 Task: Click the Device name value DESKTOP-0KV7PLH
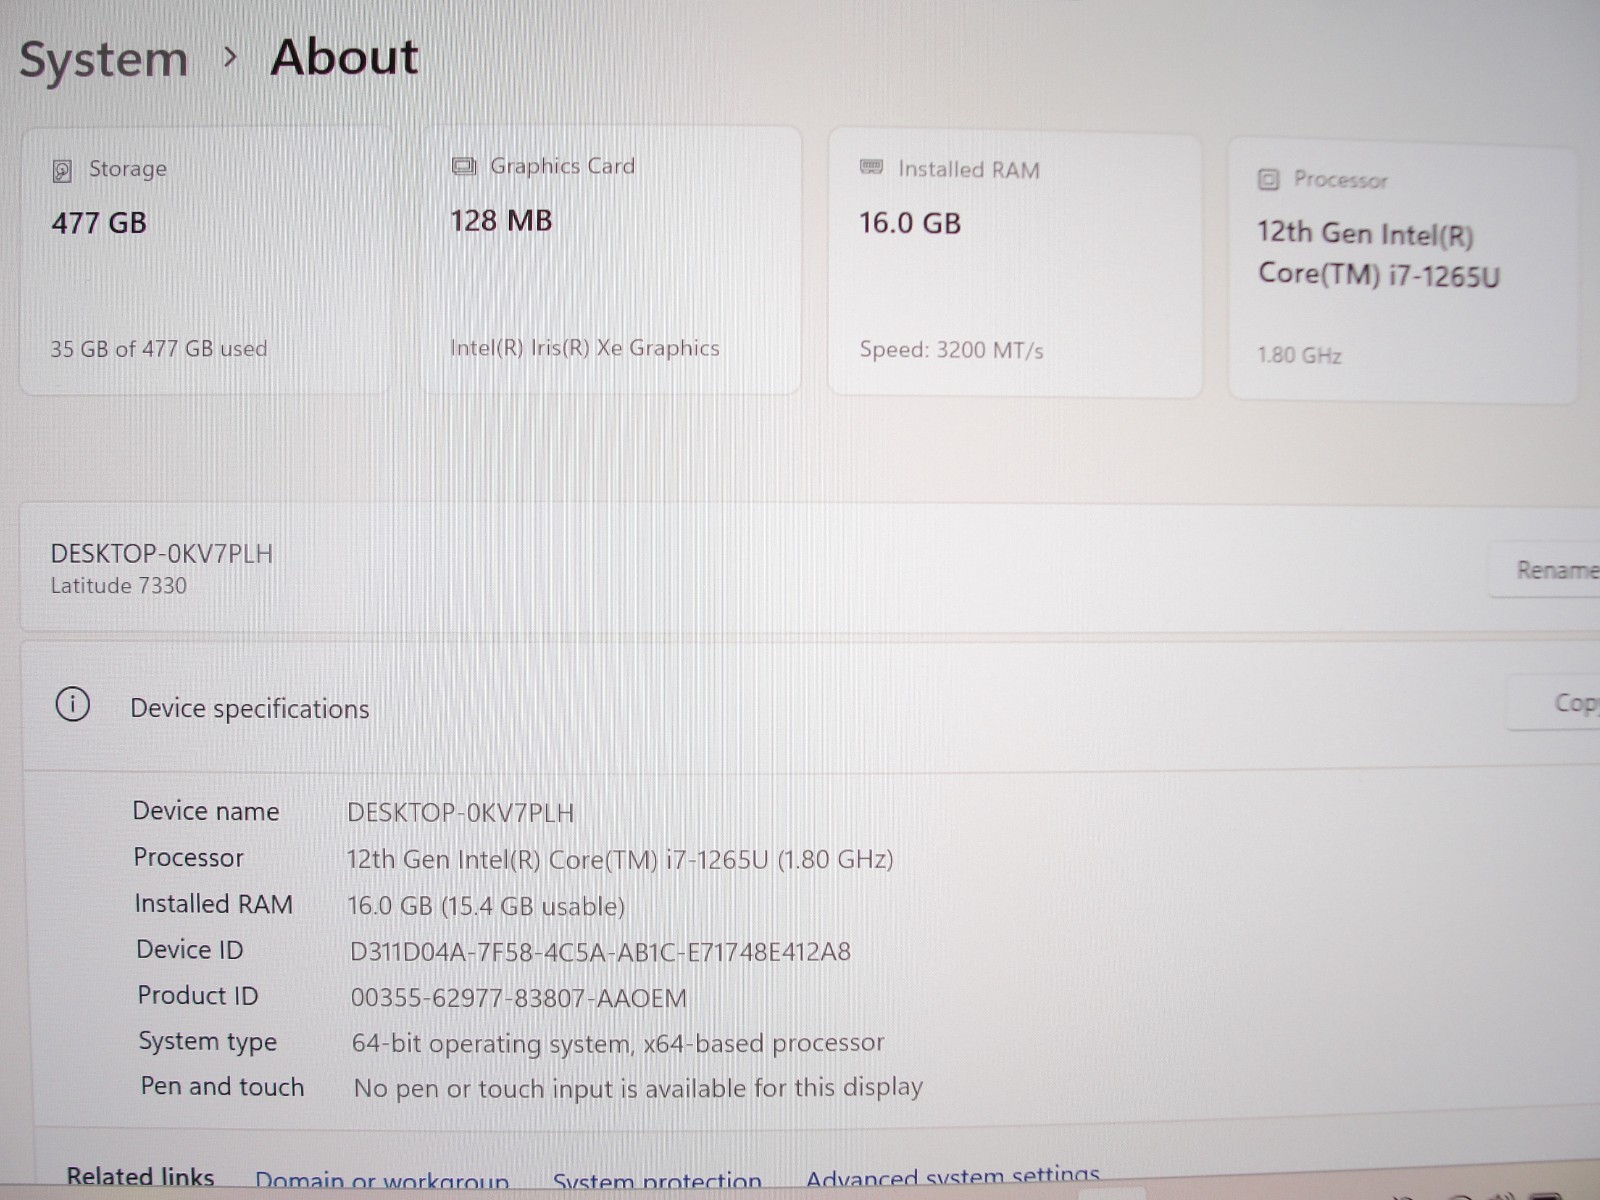(x=461, y=813)
